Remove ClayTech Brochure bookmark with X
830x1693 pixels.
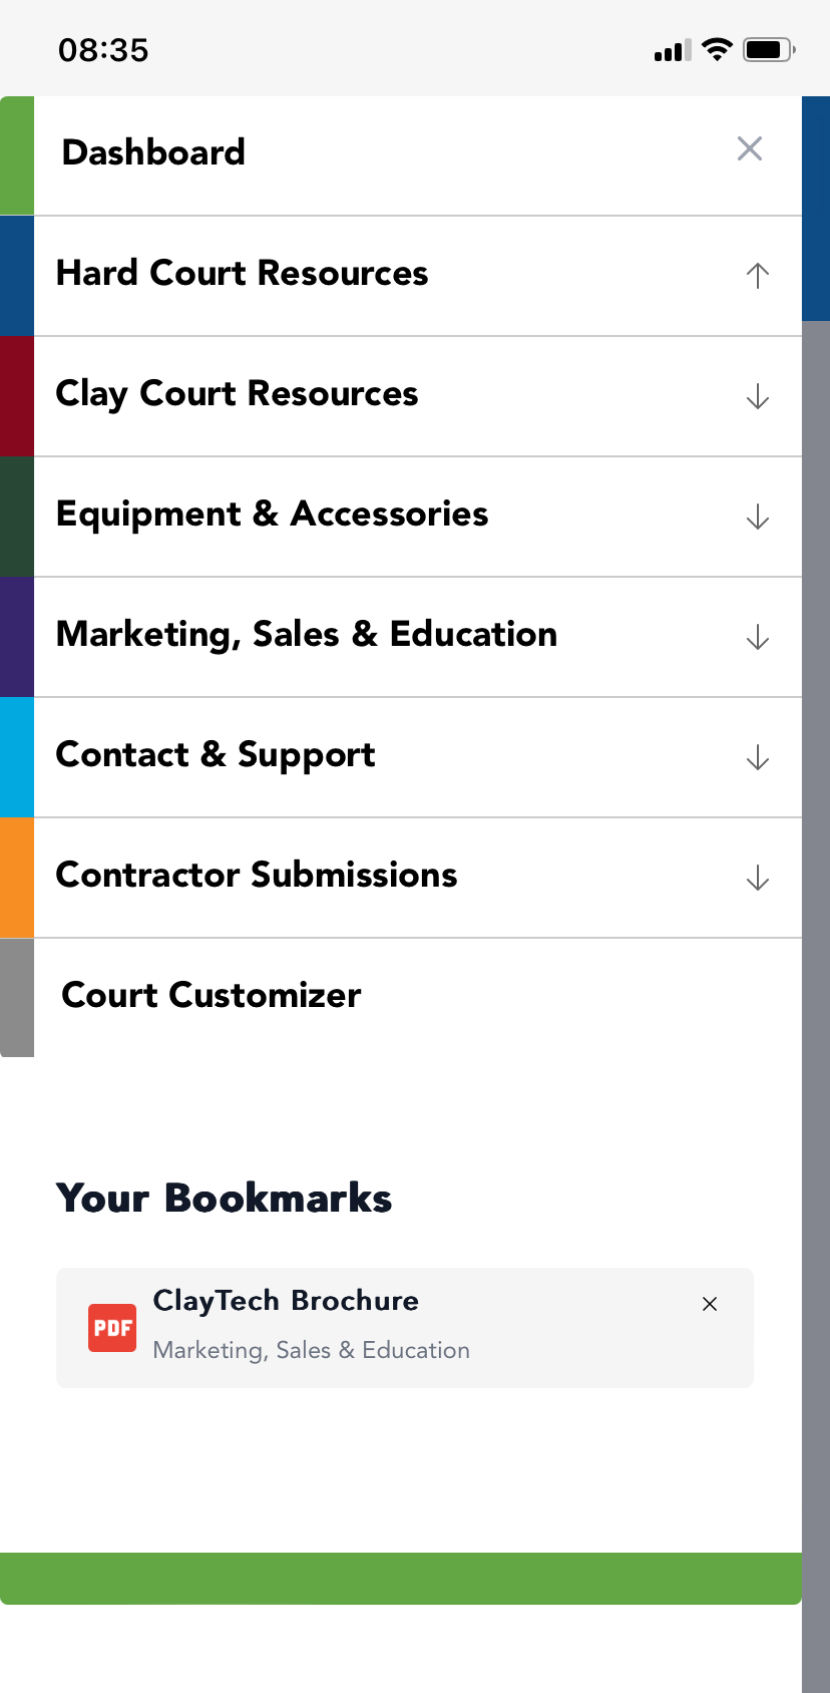click(710, 1304)
